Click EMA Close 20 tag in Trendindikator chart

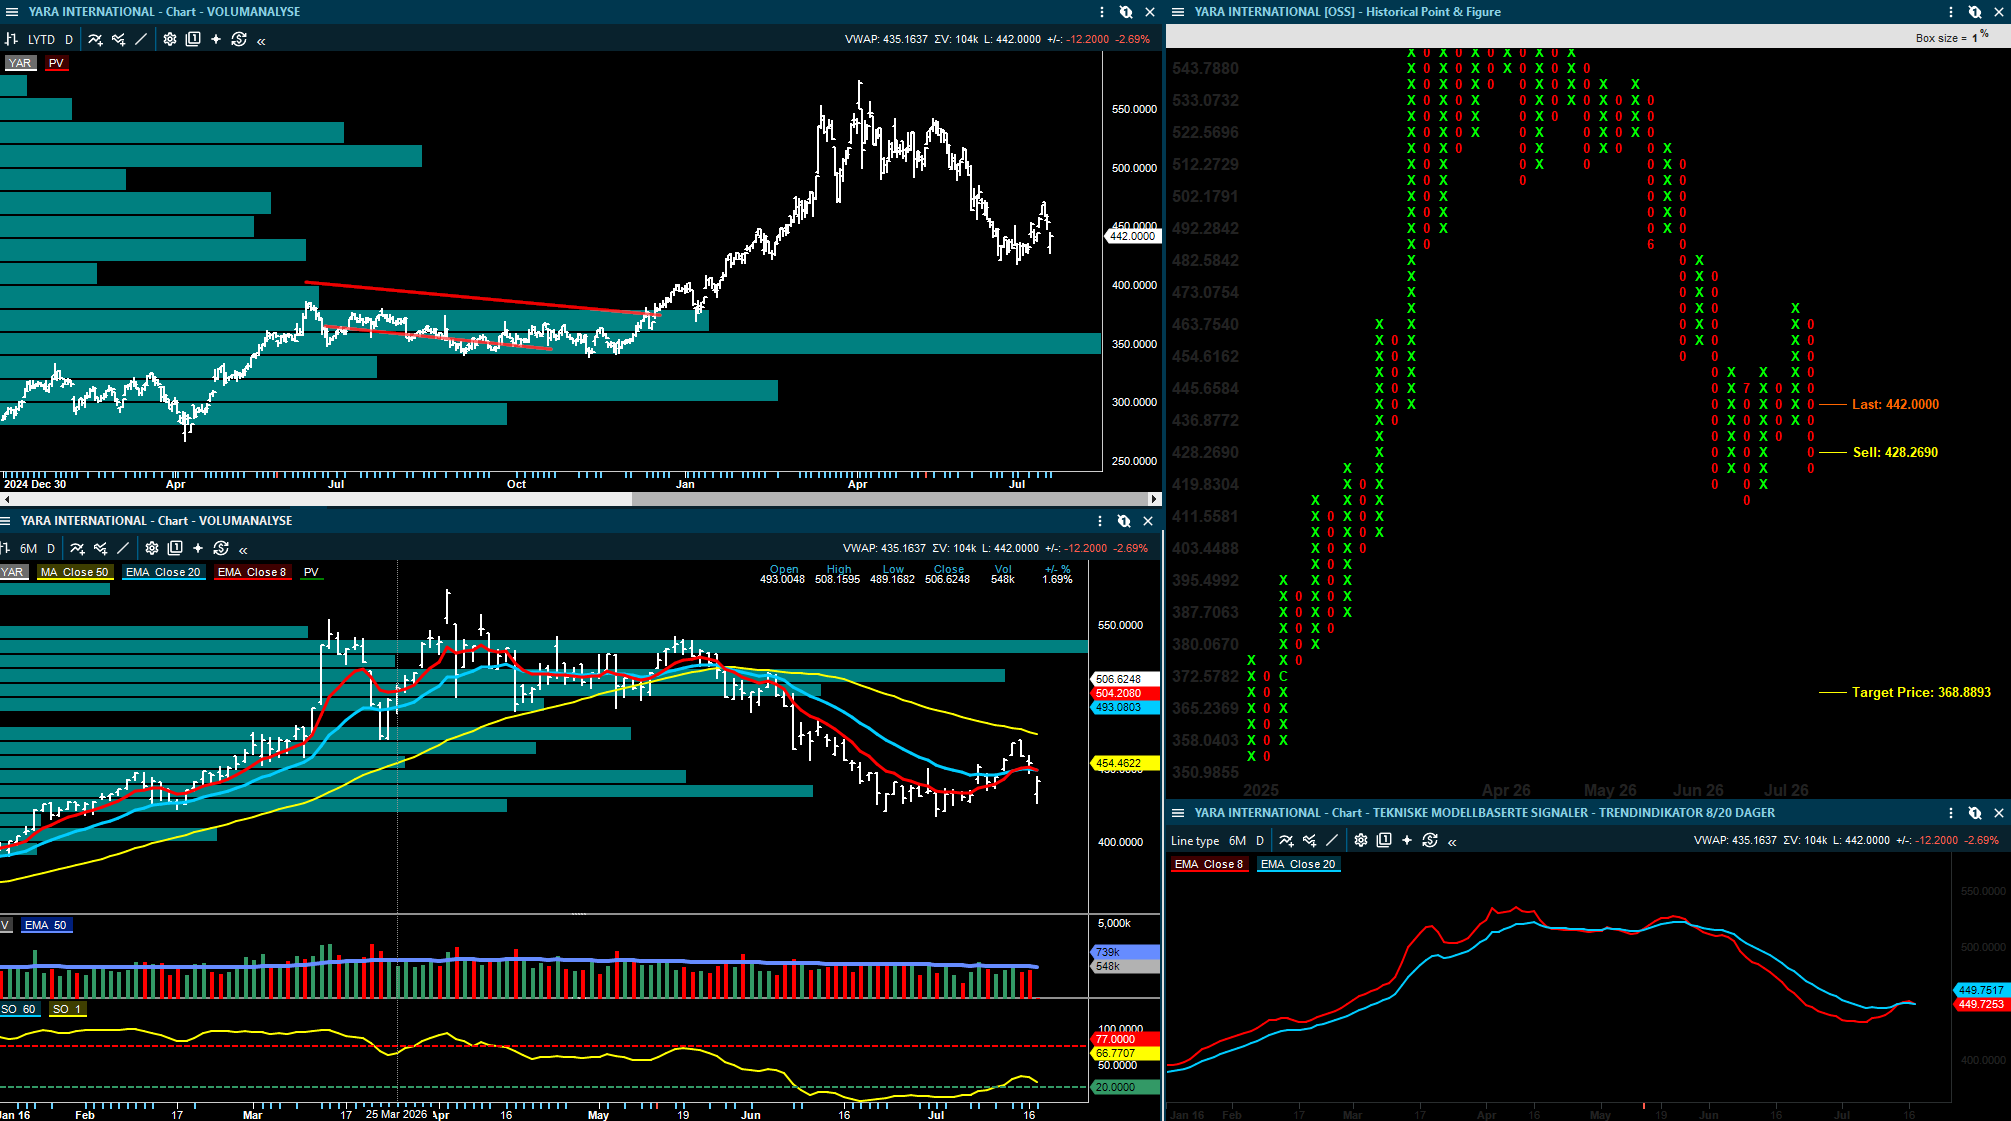(x=1298, y=864)
